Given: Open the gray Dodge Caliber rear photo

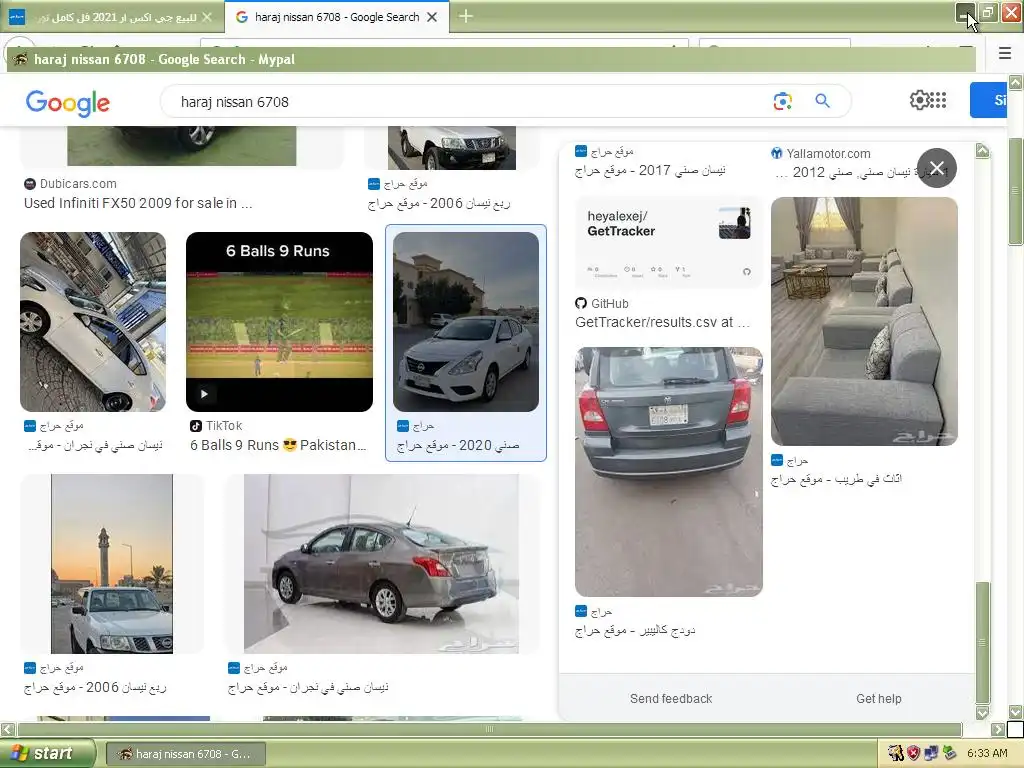Looking at the screenshot, I should [x=668, y=472].
